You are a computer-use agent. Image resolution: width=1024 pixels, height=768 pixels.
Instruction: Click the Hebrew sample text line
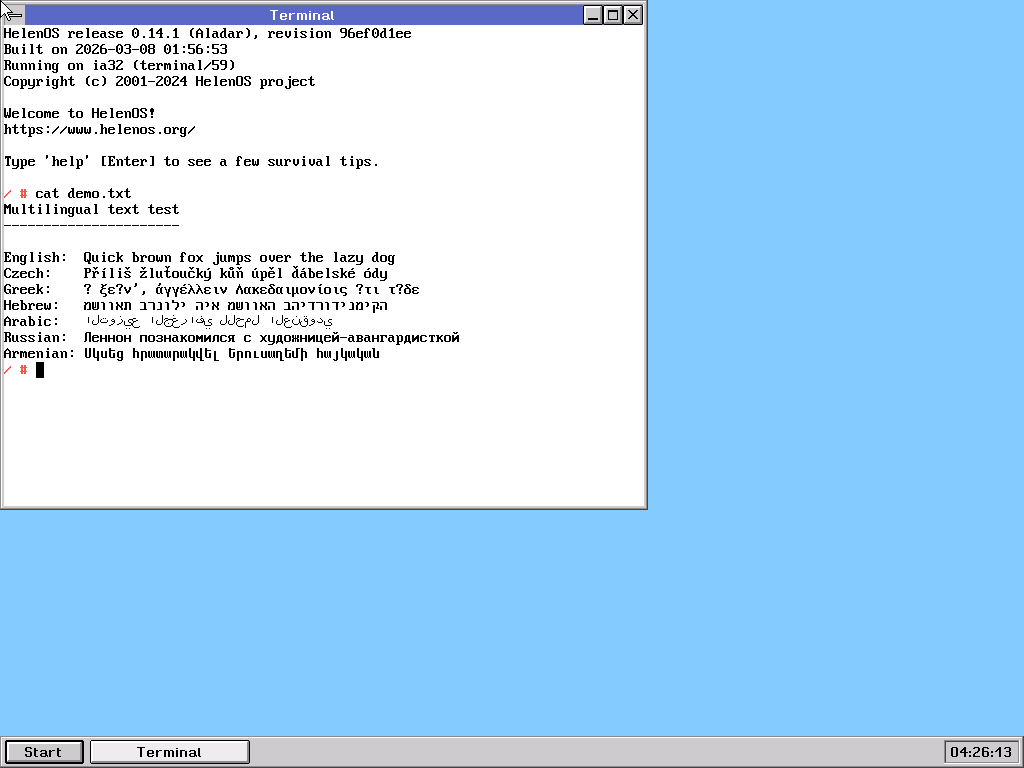[235, 306]
